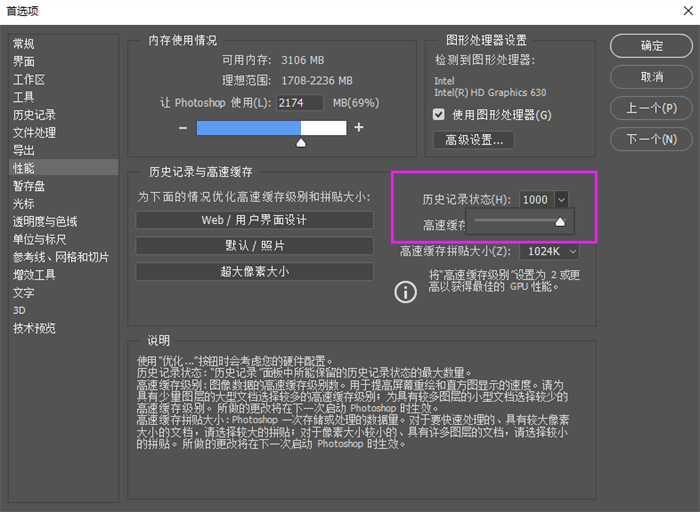The width and height of the screenshot is (700, 512).
Task: Click 取消 to discard changes
Action: click(x=651, y=77)
